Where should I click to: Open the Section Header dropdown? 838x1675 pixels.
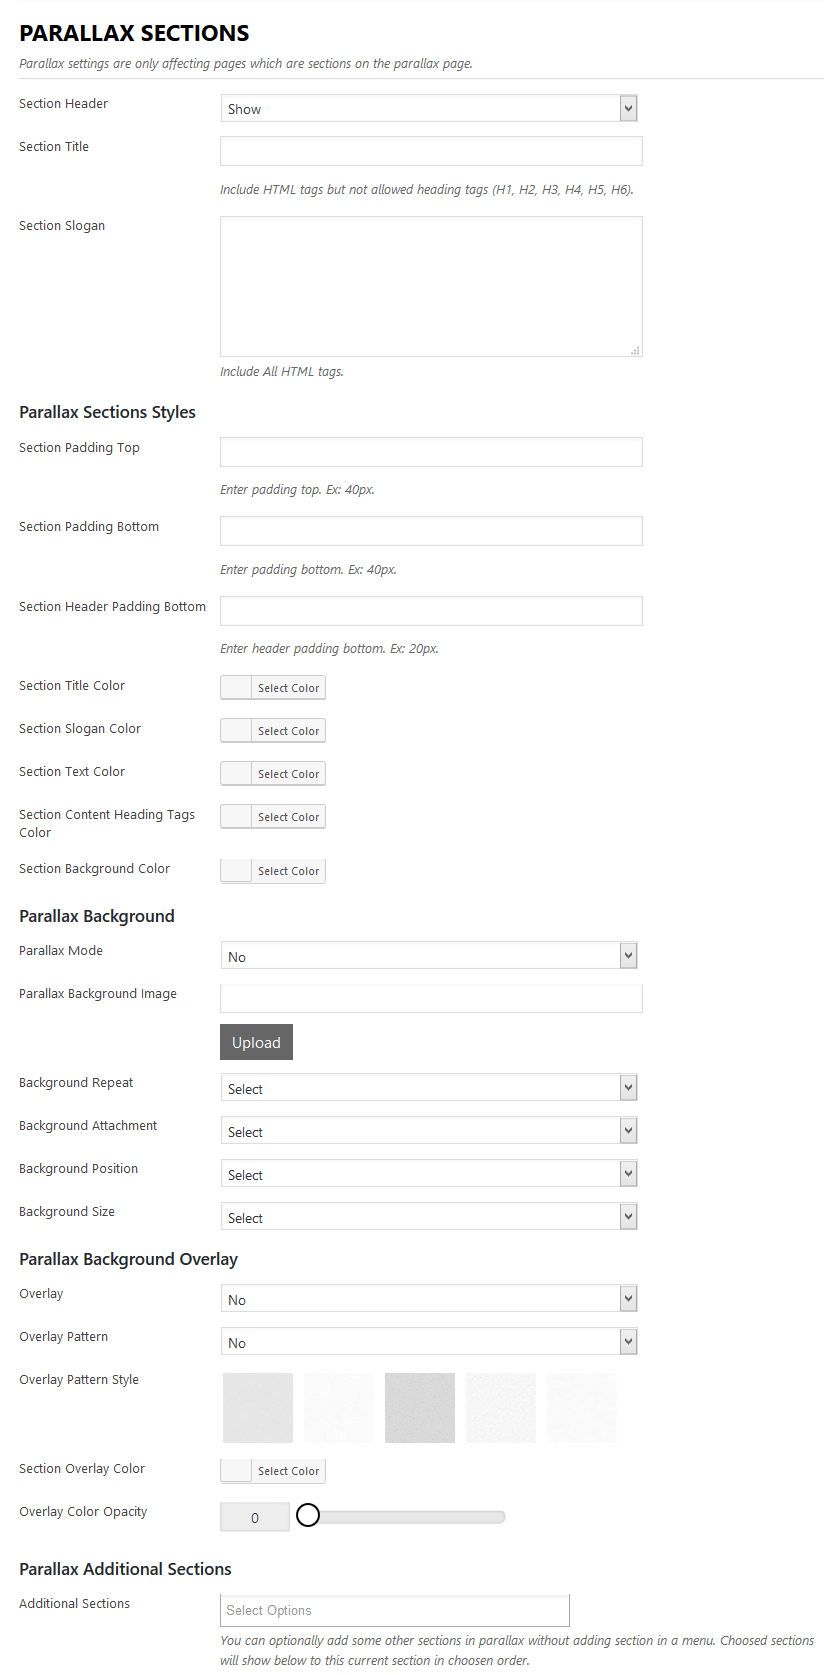click(x=428, y=109)
